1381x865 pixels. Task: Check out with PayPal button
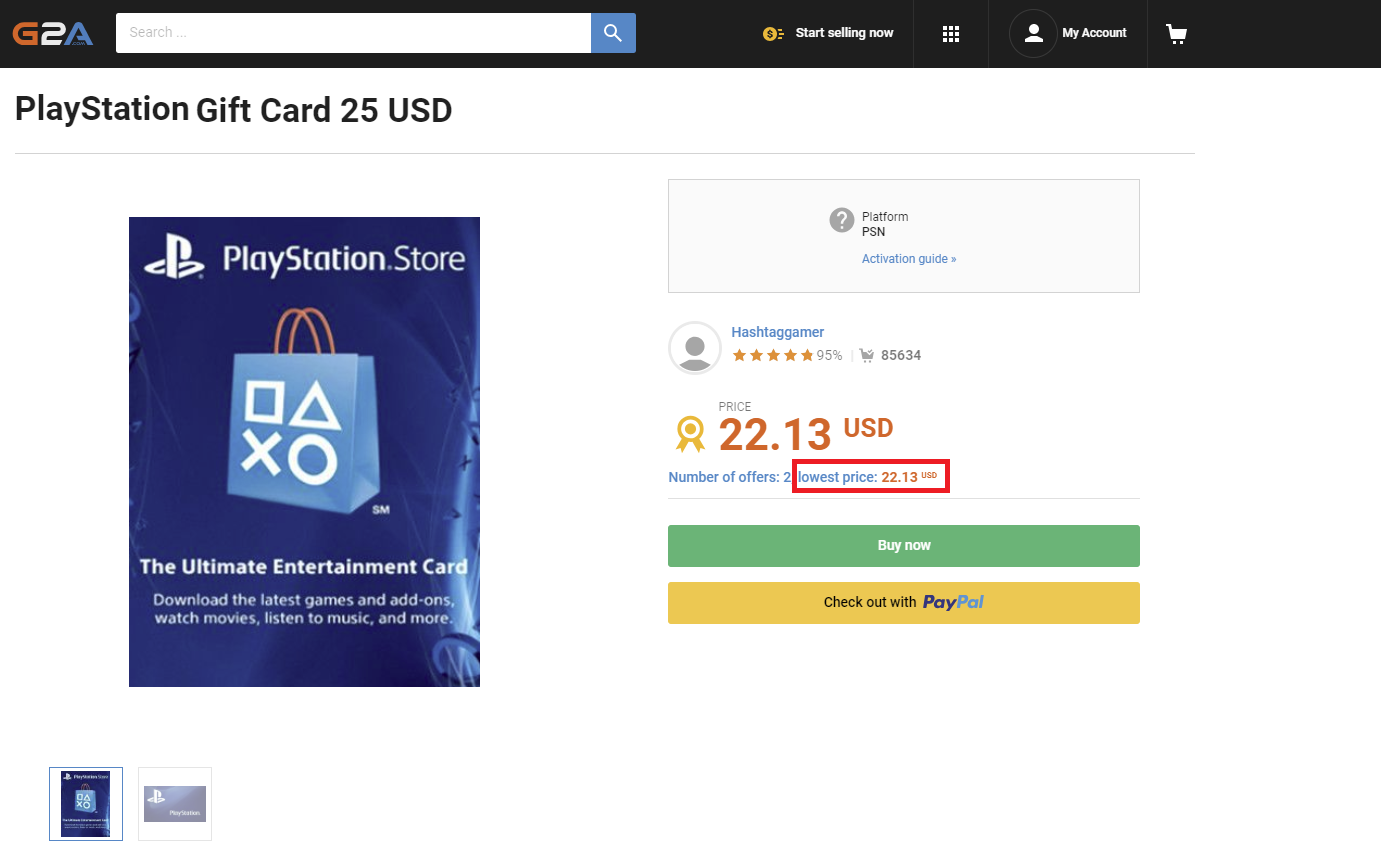point(903,603)
